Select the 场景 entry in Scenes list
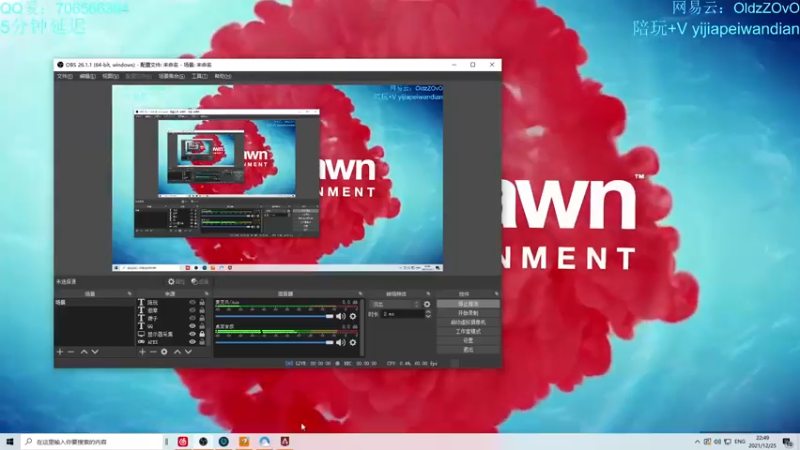 [x=94, y=303]
